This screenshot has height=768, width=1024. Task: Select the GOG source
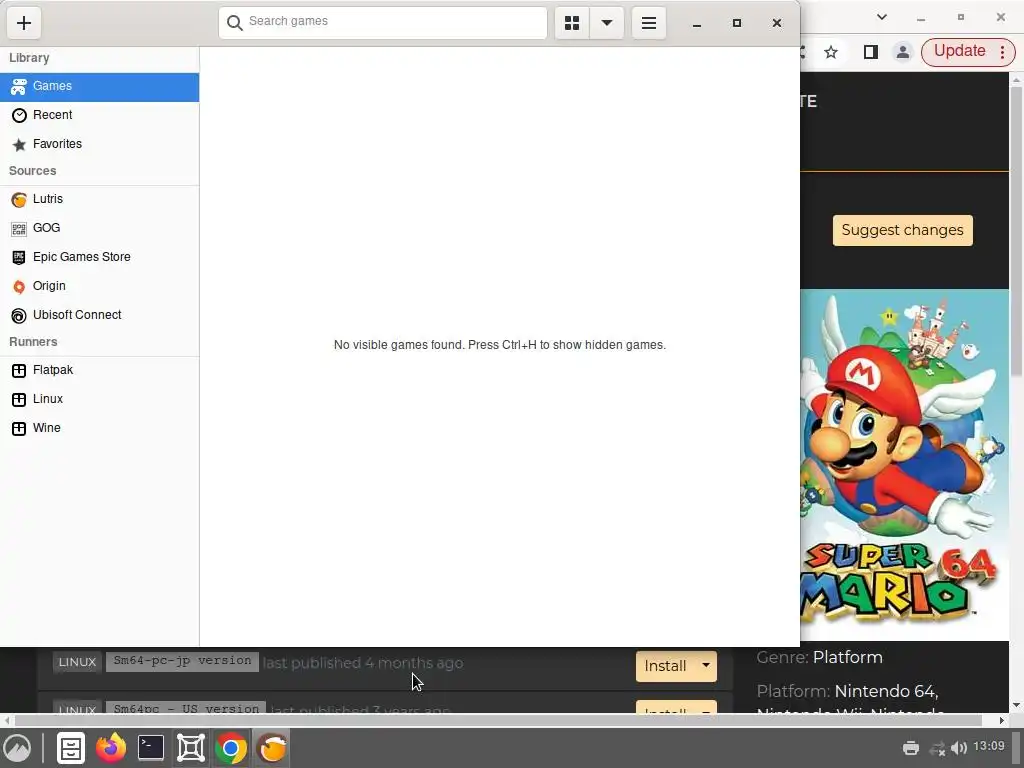[99, 228]
